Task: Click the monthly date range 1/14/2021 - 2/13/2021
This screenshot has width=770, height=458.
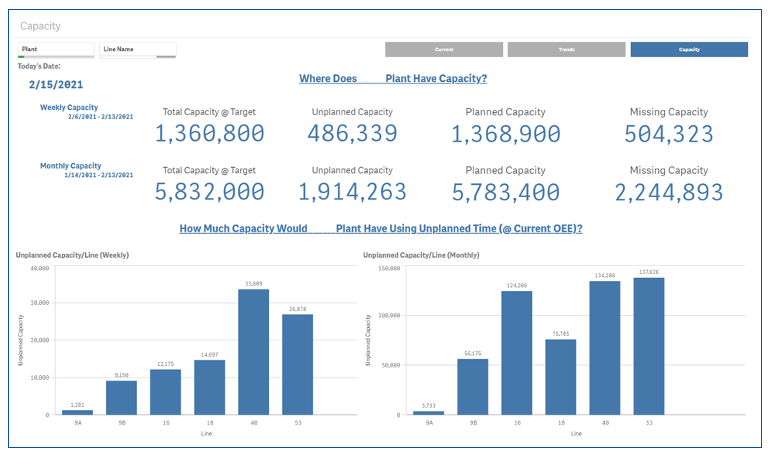Action: (x=99, y=175)
